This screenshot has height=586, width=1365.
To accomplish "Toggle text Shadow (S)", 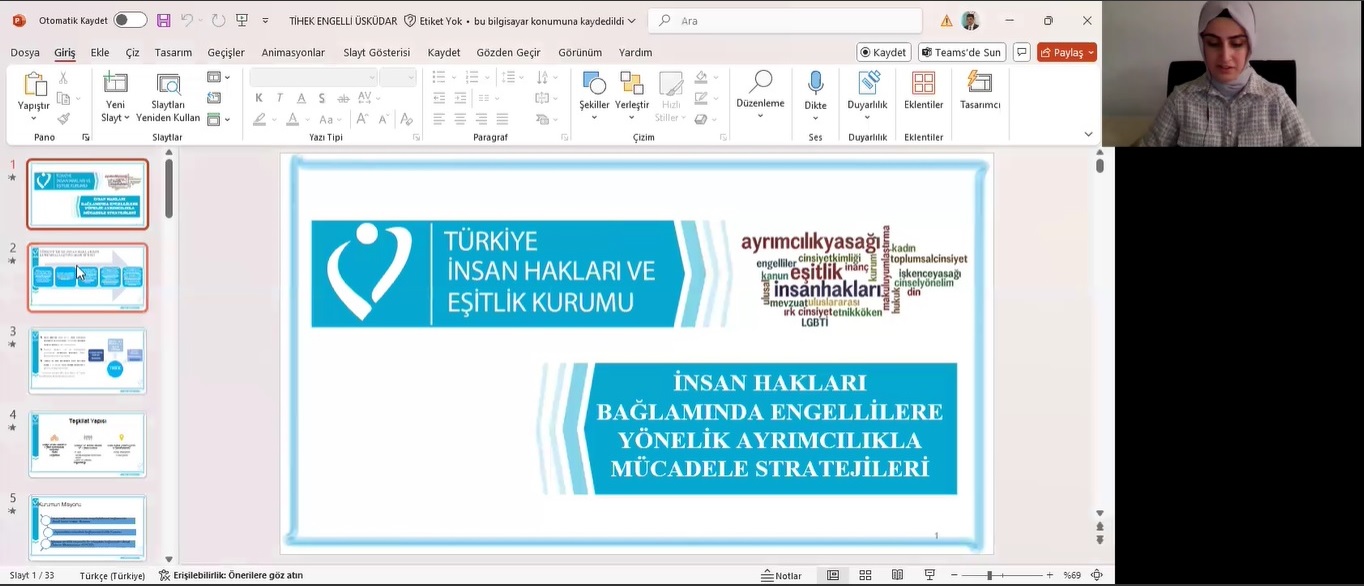I will [321, 98].
